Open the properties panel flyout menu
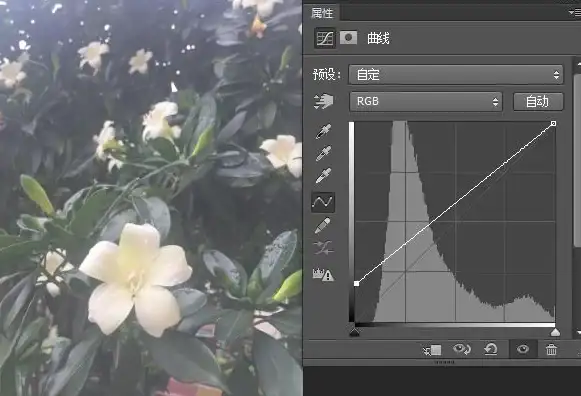 point(574,13)
